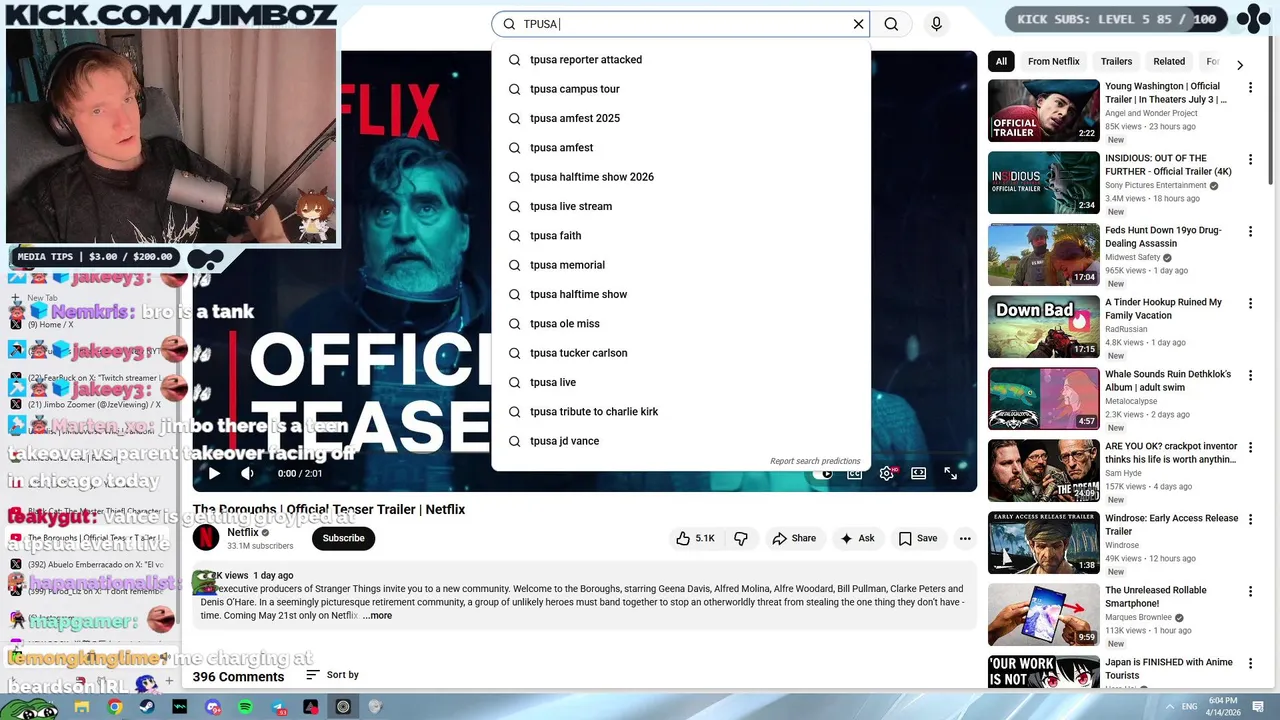Select the Related filter chip
The width and height of the screenshot is (1280, 720).
point(1169,61)
